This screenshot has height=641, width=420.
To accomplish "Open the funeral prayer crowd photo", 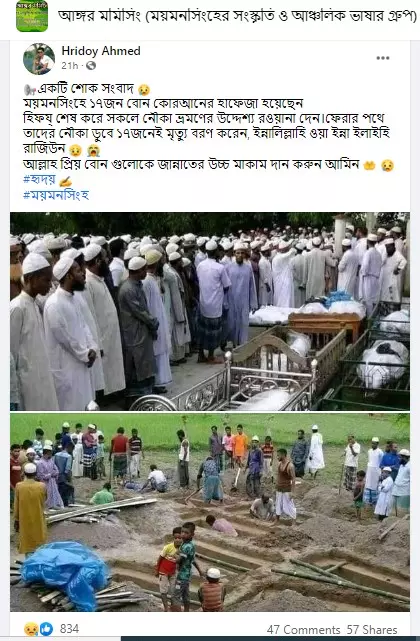I will (210, 311).
